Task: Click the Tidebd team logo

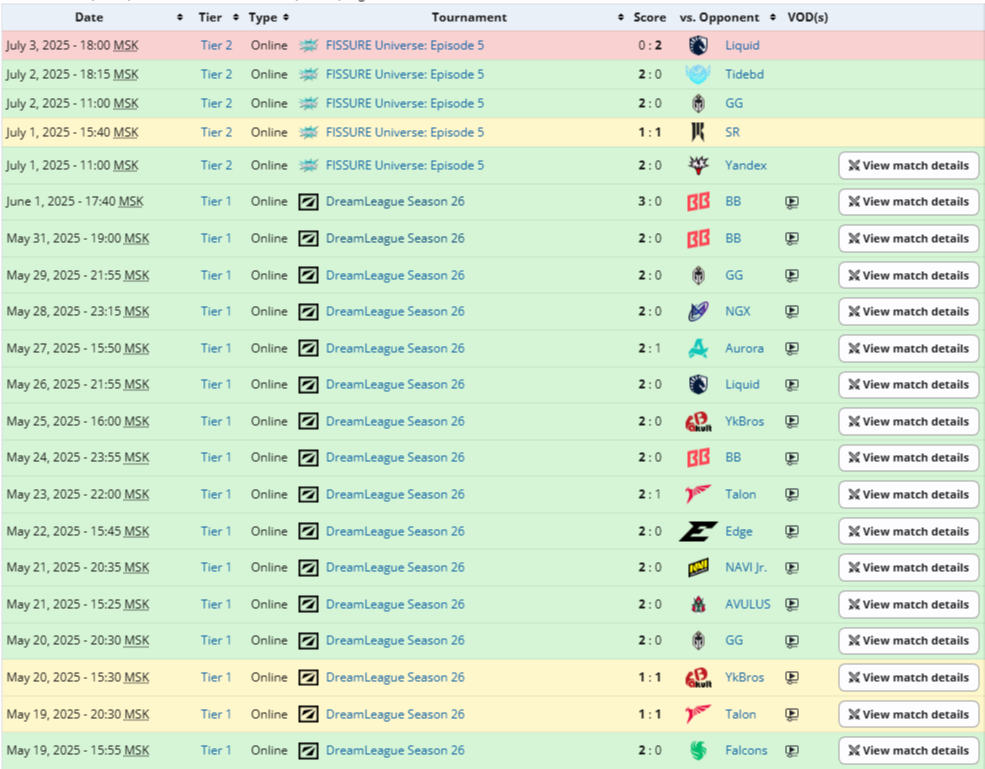Action: pyautogui.click(x=698, y=74)
